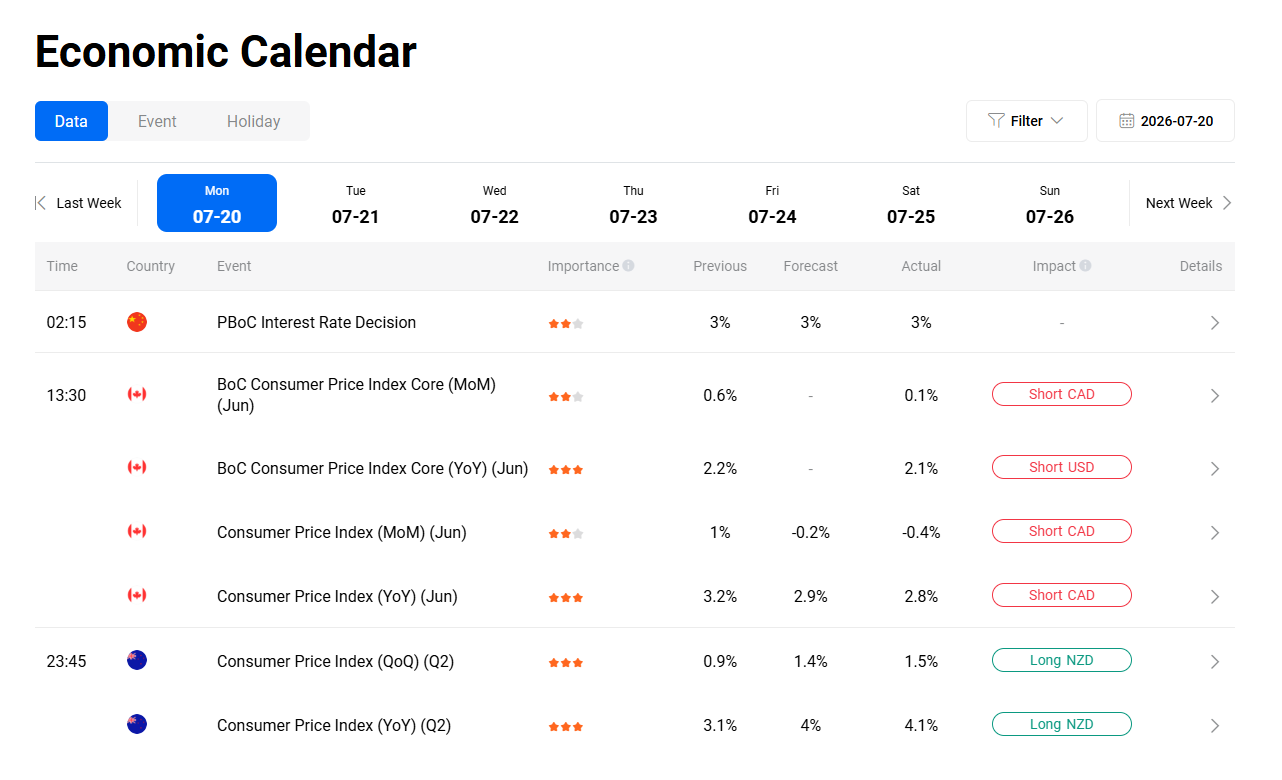Go to Next Week
Screen dimensions: 1282x780
coord(1188,203)
